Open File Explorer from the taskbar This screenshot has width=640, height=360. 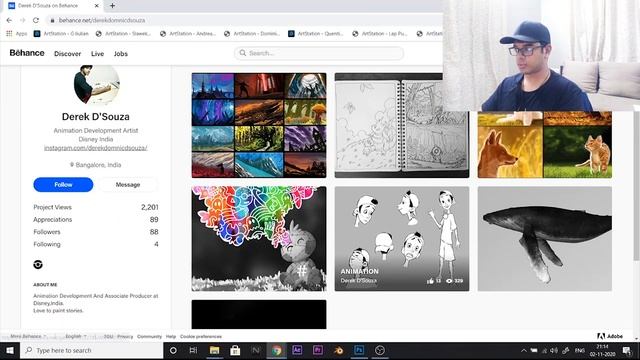tap(214, 350)
